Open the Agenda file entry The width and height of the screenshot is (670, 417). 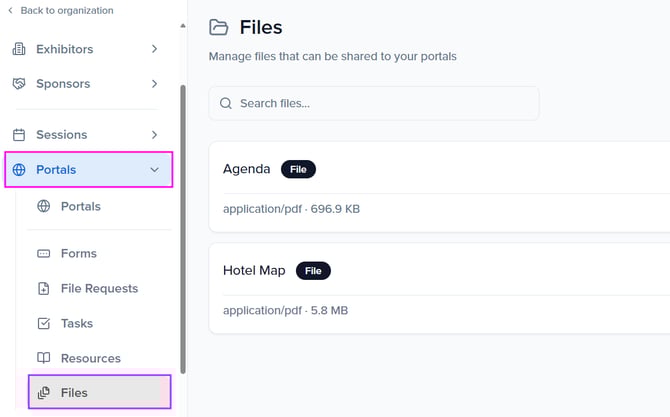(247, 169)
